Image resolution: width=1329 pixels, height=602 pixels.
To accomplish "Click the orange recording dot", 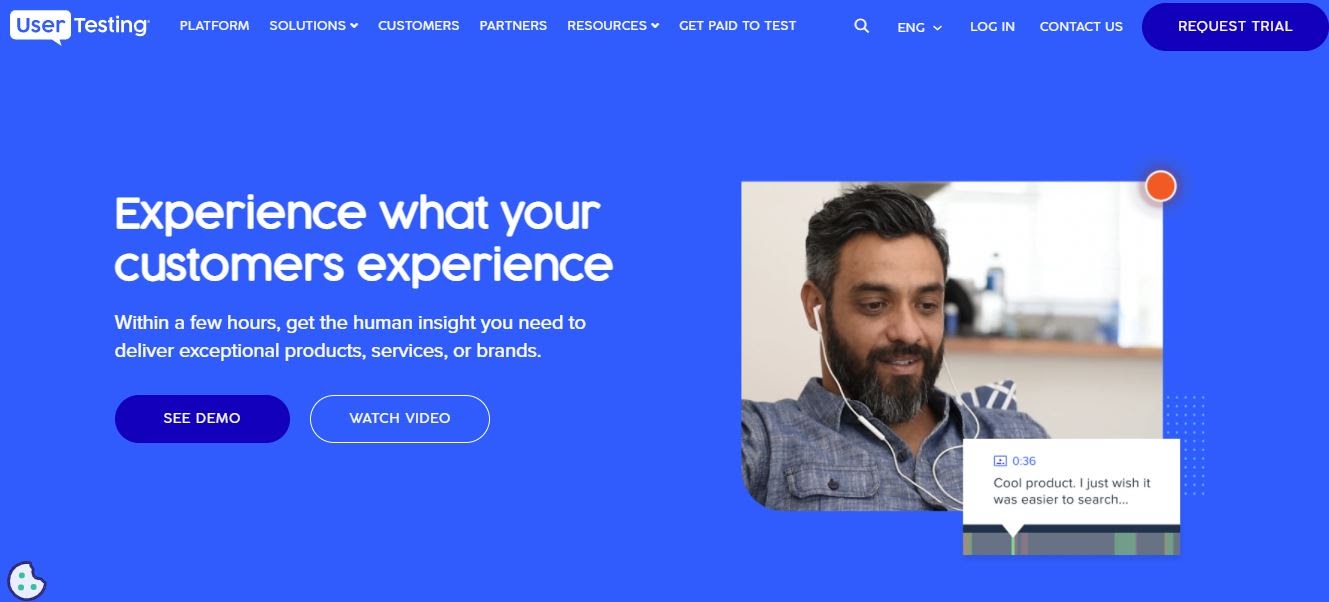I will (1160, 186).
